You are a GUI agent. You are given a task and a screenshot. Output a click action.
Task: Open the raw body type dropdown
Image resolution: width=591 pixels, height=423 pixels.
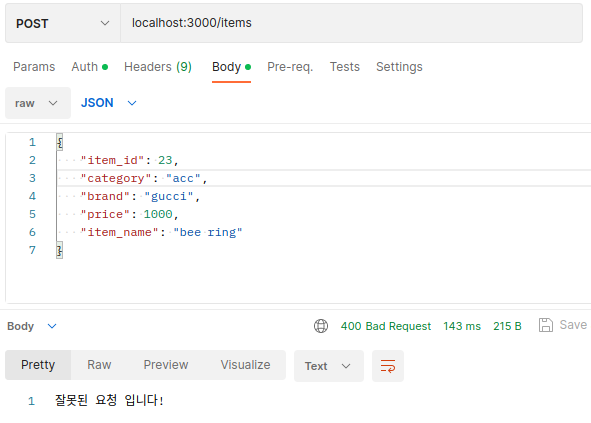pos(38,103)
